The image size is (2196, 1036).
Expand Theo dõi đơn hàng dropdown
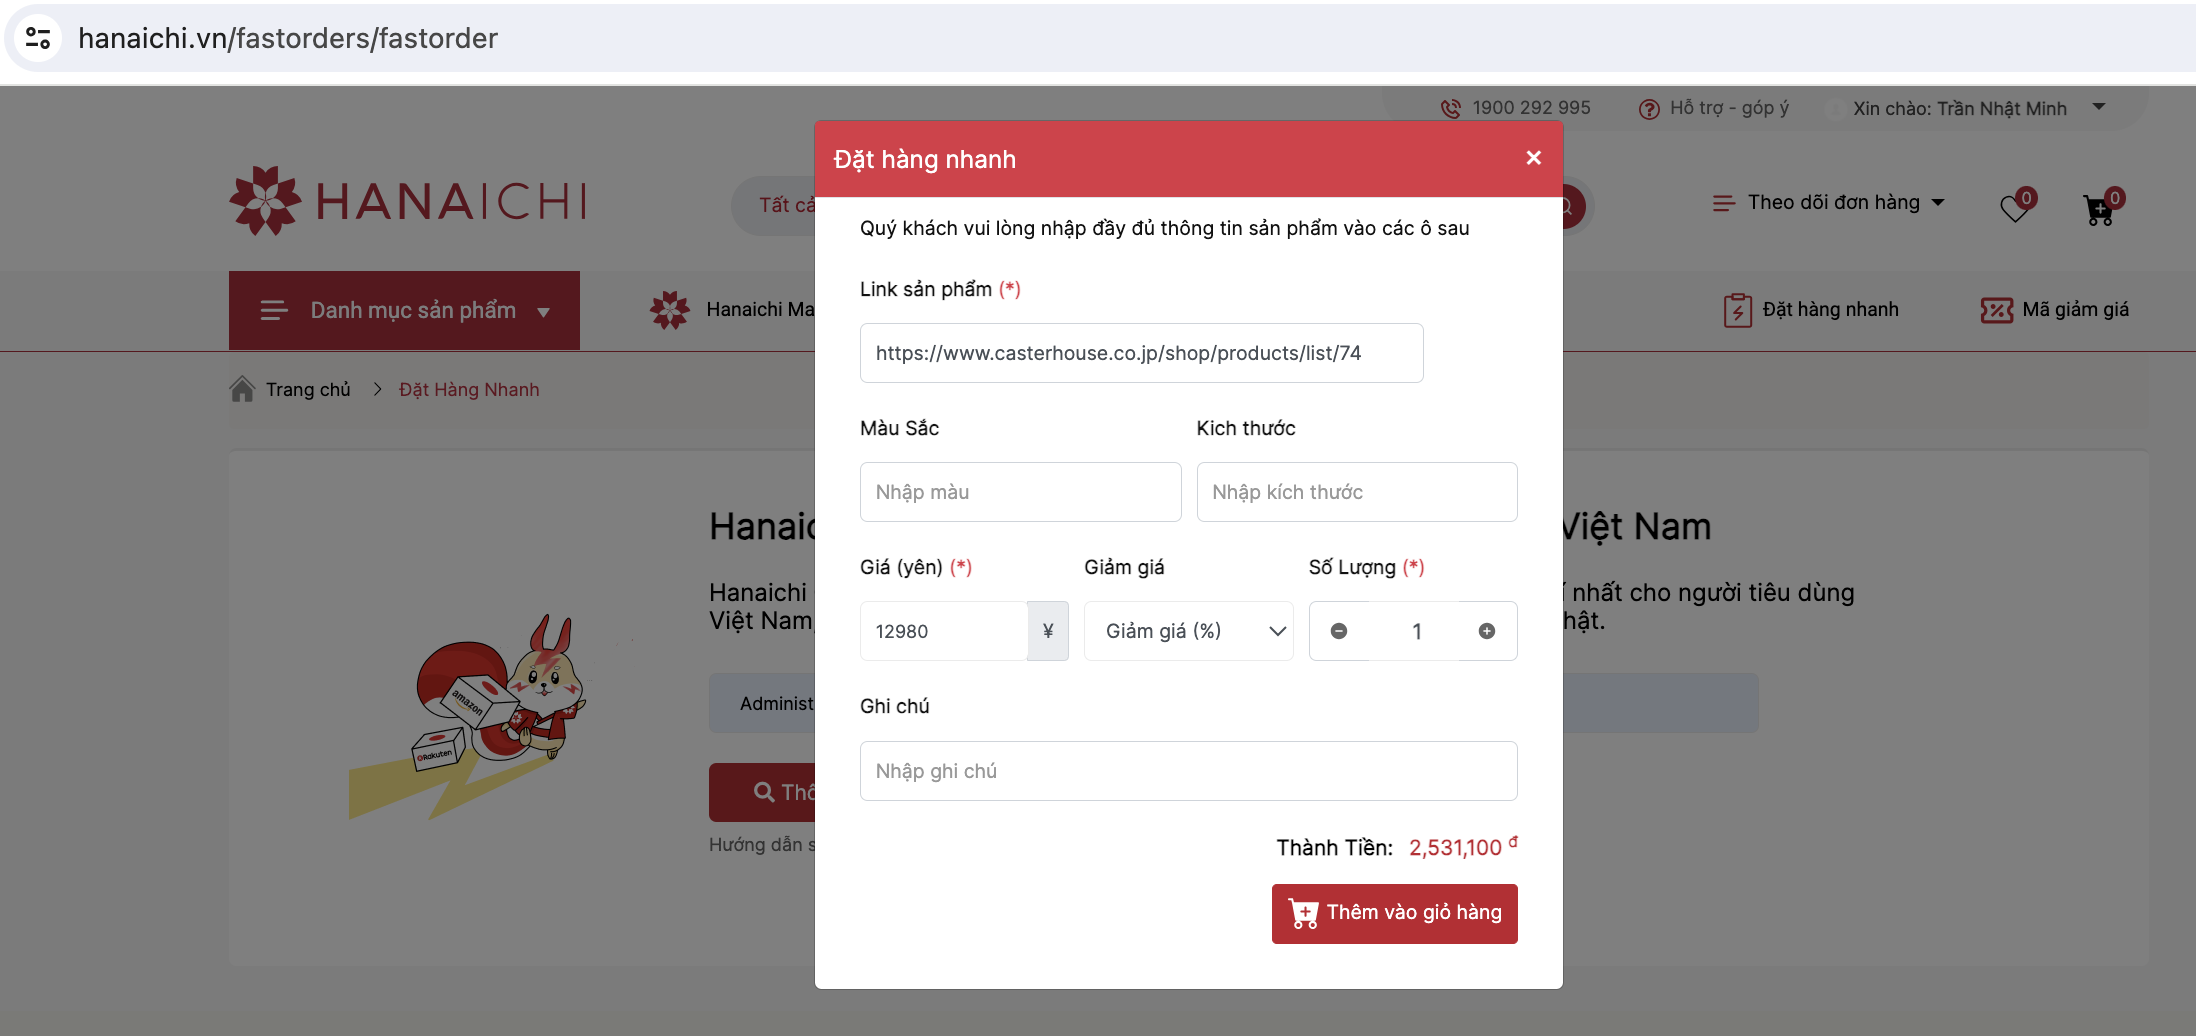pyautogui.click(x=1829, y=203)
